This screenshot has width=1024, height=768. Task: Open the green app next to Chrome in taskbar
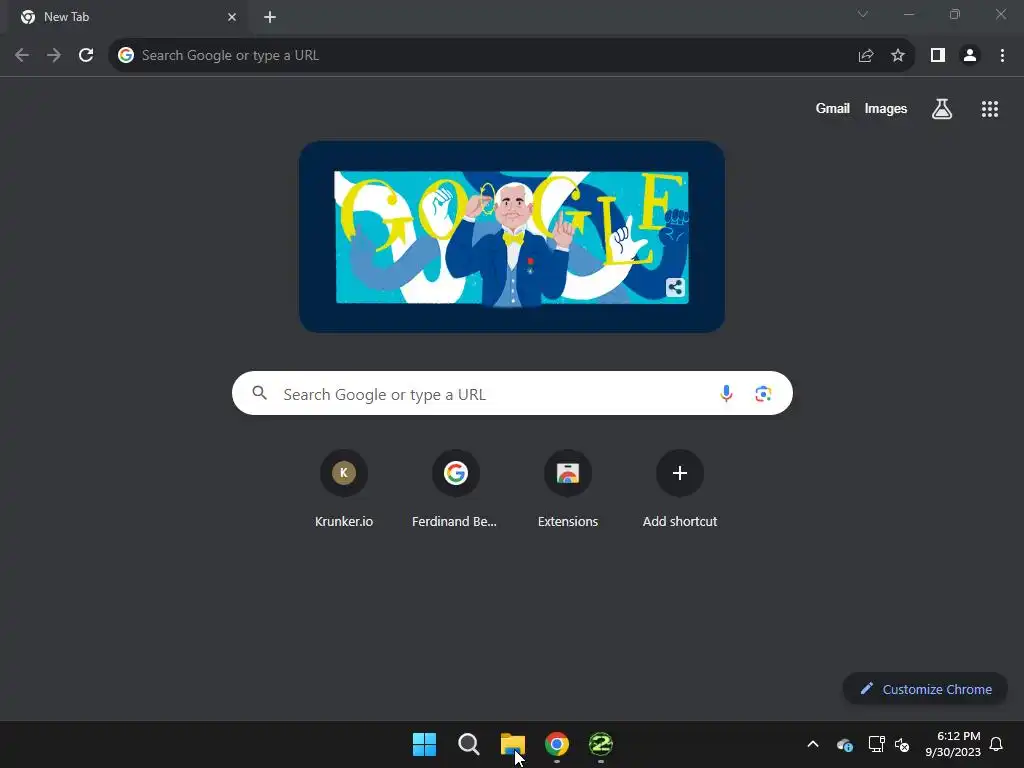(x=601, y=744)
